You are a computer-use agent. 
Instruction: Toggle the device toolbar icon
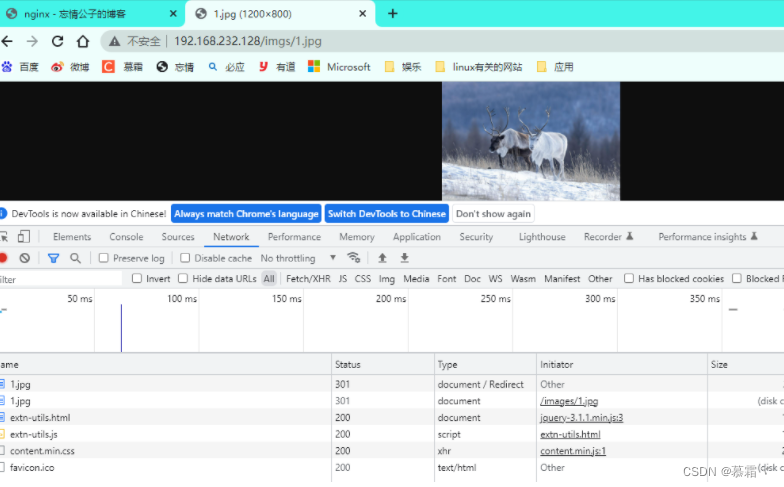[24, 236]
